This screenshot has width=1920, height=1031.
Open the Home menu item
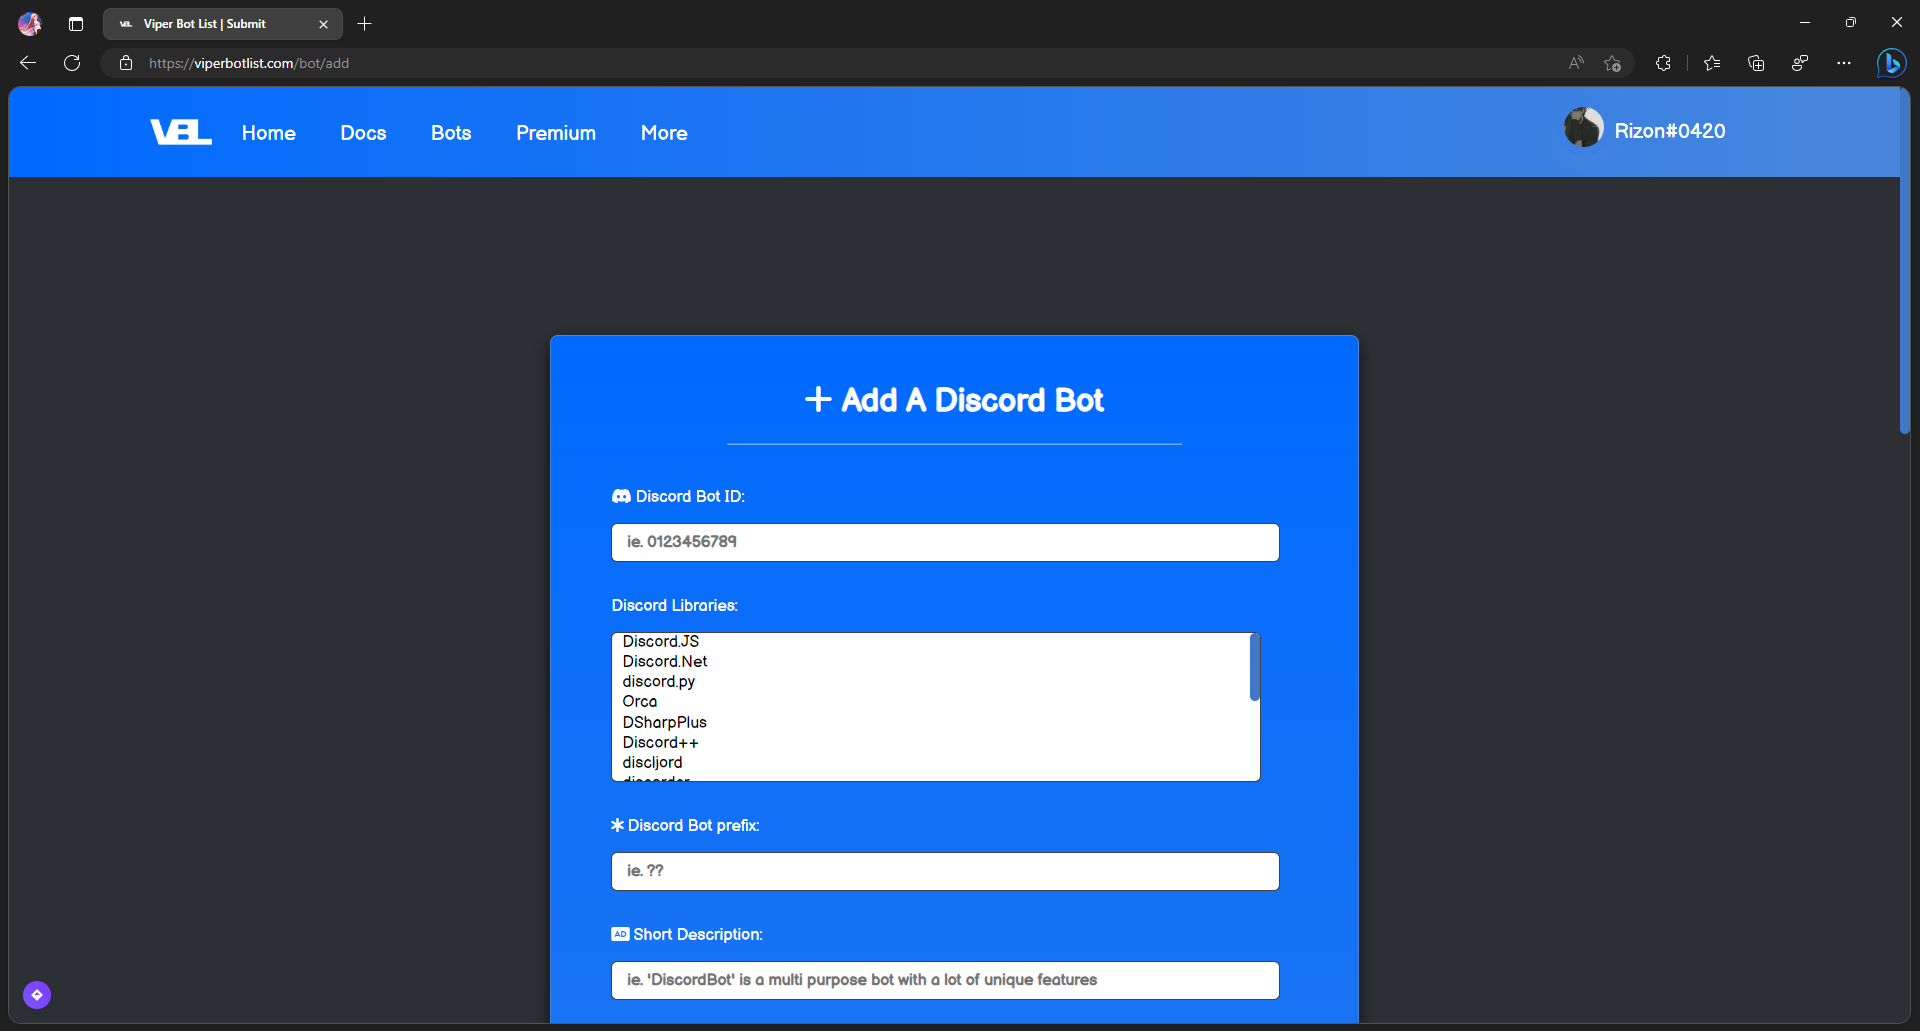tap(268, 133)
